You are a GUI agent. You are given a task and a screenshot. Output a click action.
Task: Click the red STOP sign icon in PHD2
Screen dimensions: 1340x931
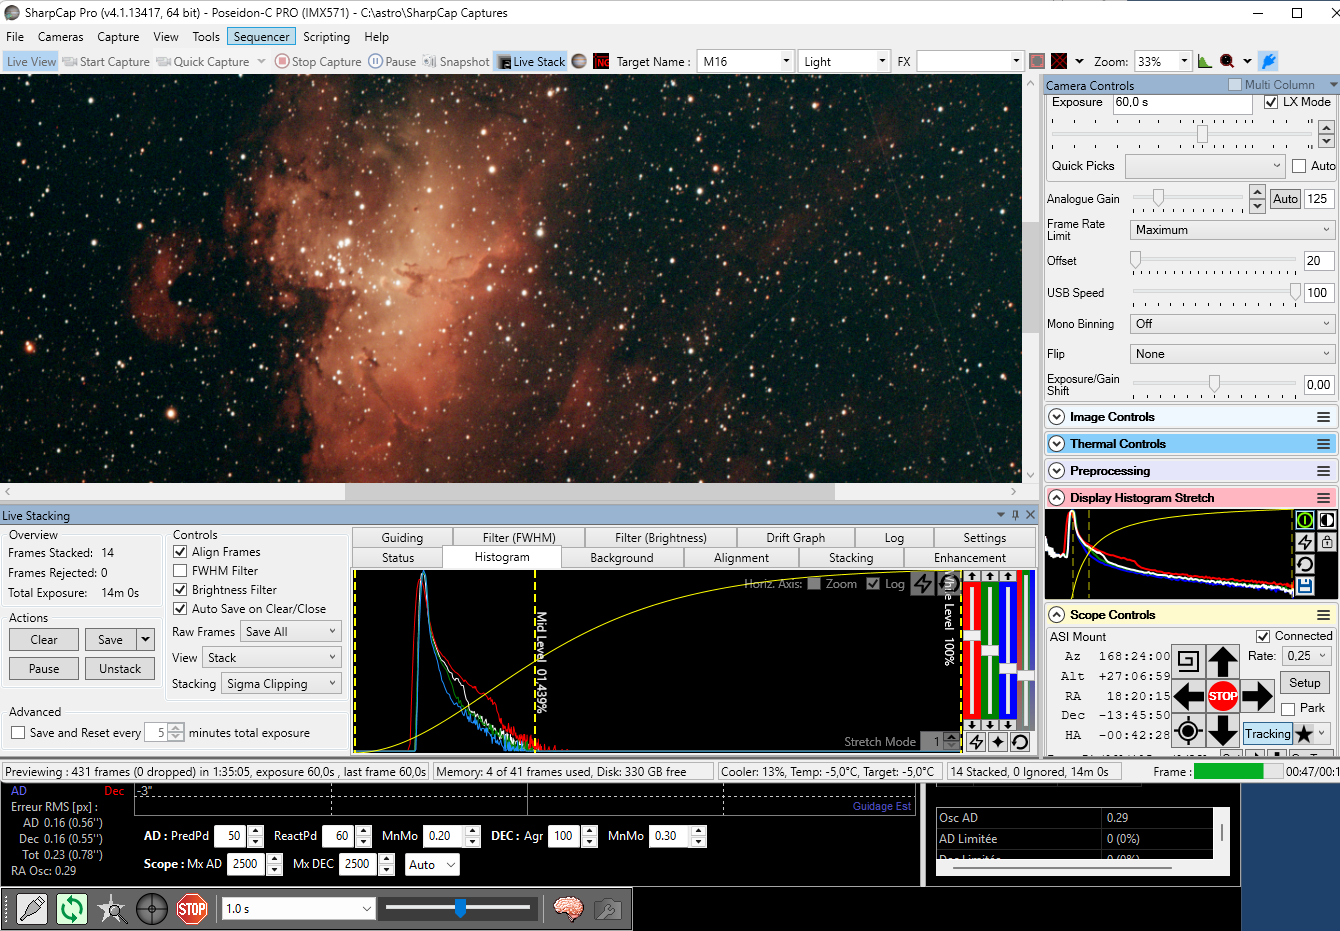coord(192,909)
